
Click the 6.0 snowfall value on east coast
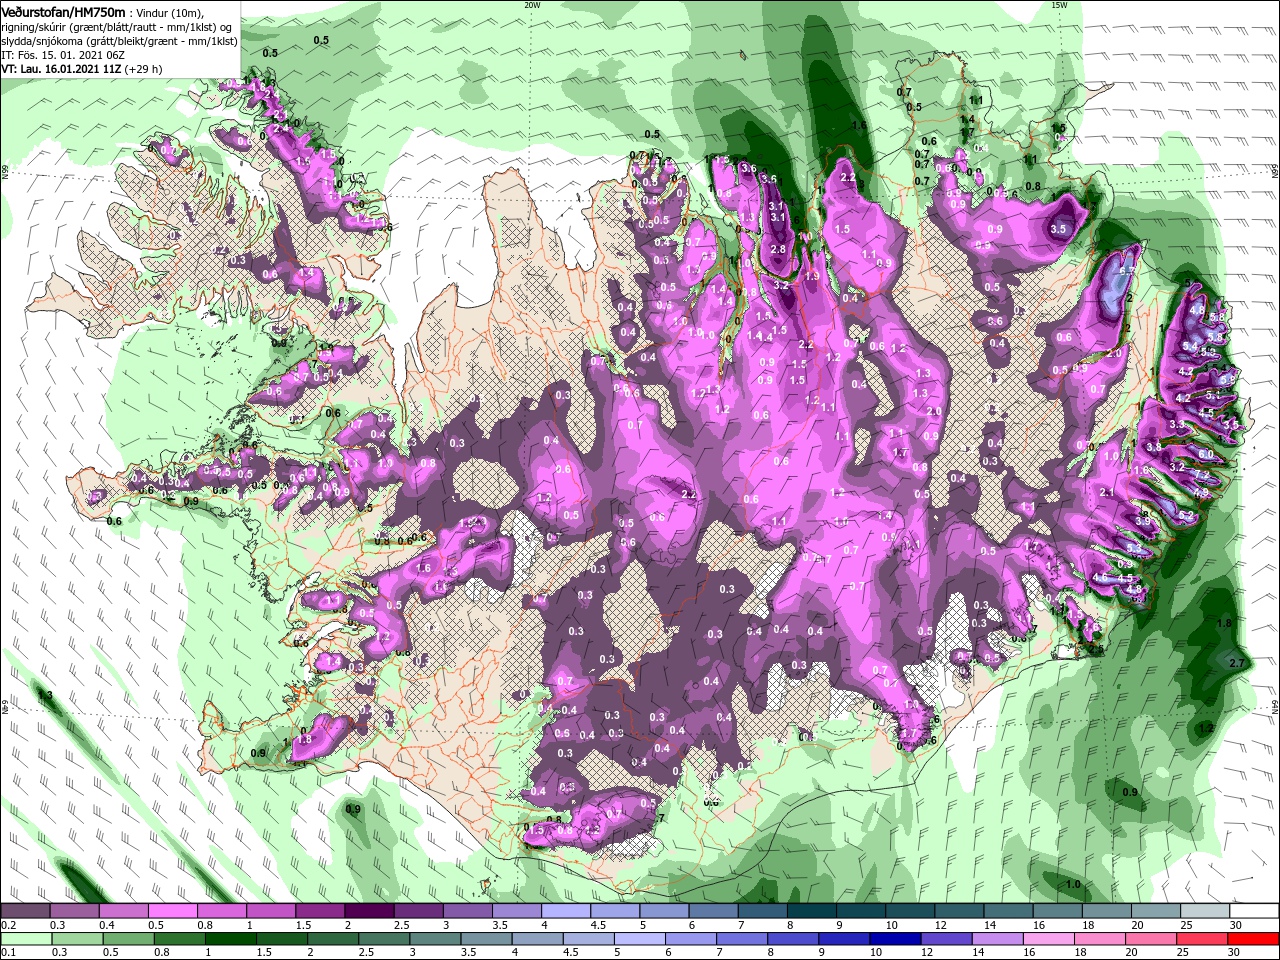coord(1205,454)
